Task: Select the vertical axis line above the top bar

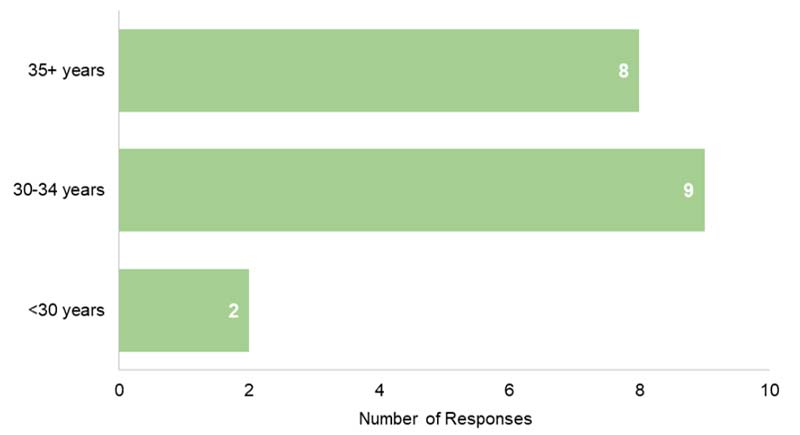Action: tap(119, 20)
